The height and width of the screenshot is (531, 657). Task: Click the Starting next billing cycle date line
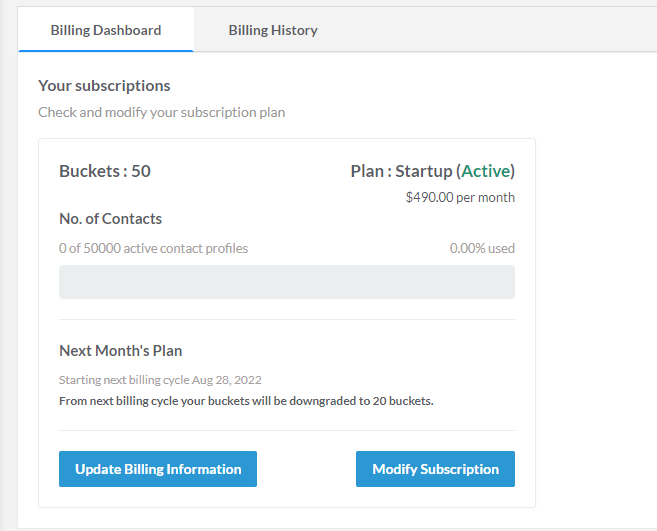pyautogui.click(x=160, y=380)
